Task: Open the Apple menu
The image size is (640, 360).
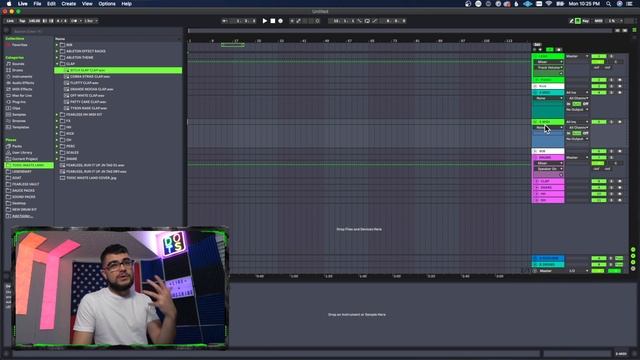Action: click(x=9, y=4)
